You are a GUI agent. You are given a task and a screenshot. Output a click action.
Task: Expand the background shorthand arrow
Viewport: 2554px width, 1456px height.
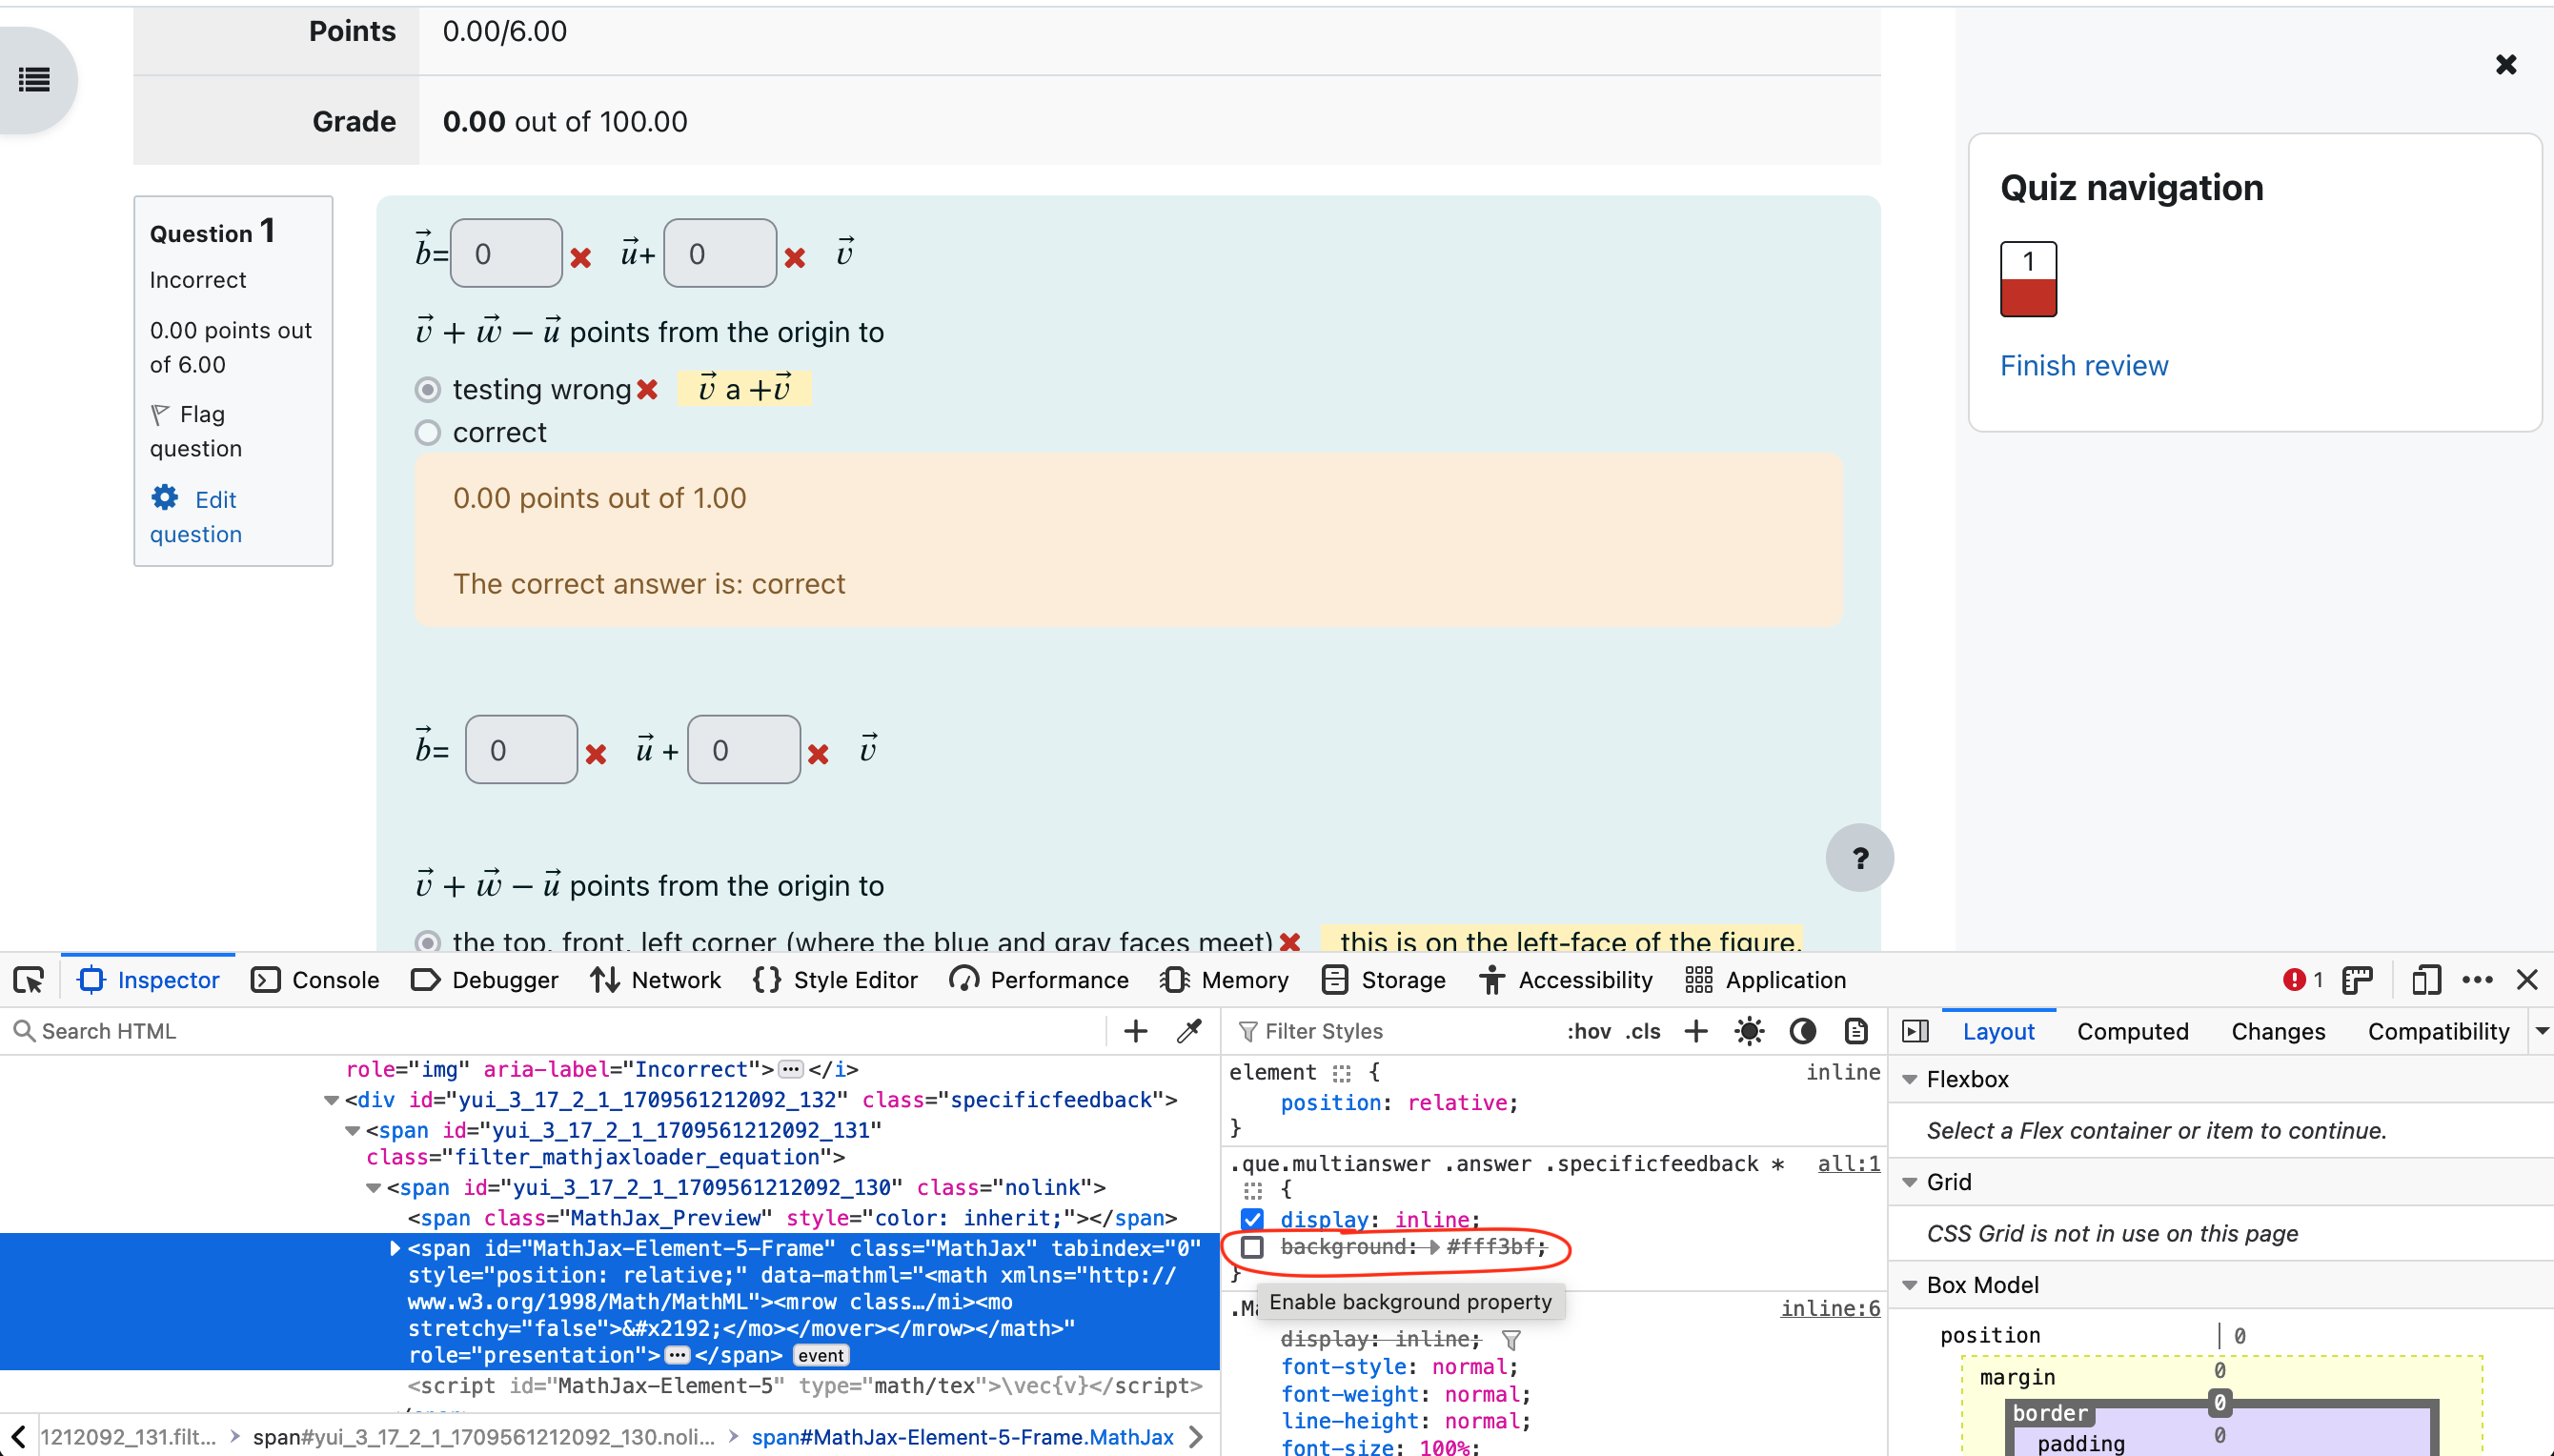[1434, 1247]
